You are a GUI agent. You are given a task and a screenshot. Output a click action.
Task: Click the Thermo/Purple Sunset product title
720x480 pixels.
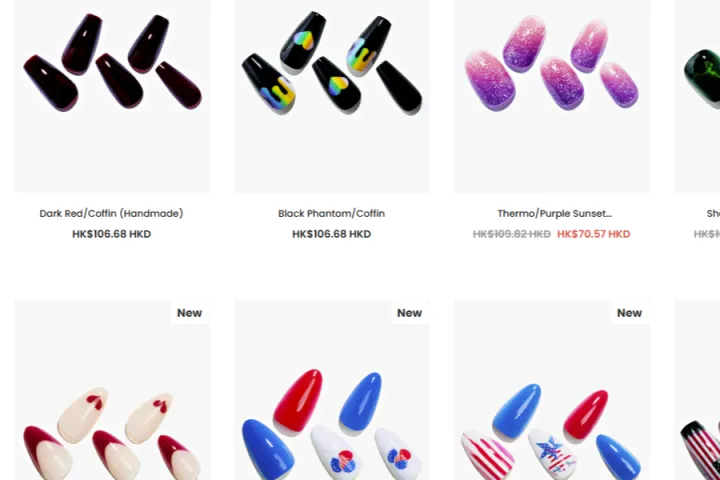pos(555,214)
